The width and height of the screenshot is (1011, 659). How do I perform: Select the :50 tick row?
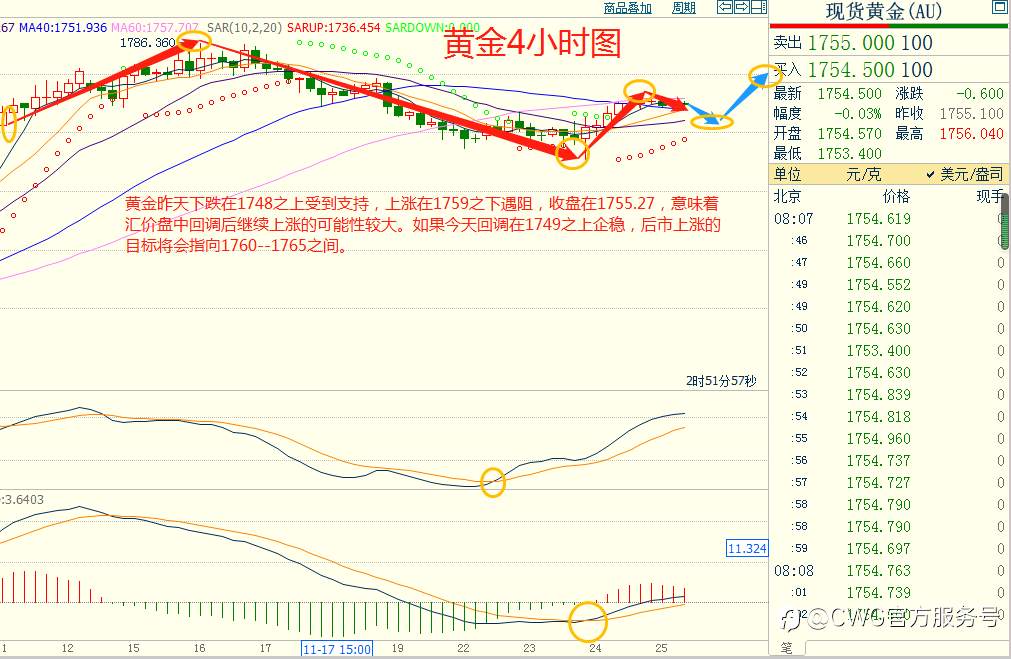(x=890, y=328)
